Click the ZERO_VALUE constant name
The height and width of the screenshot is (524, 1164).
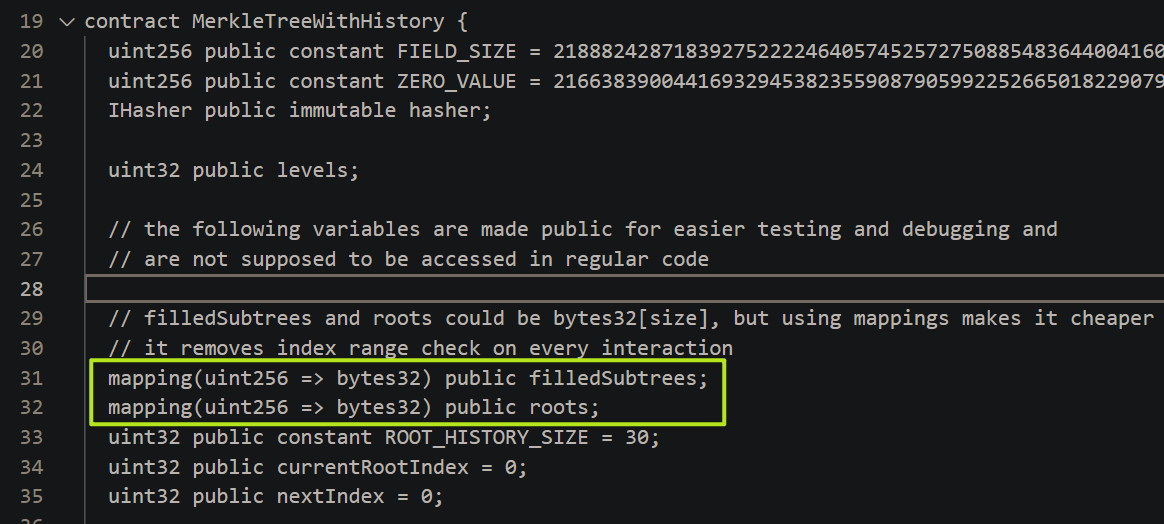point(457,81)
